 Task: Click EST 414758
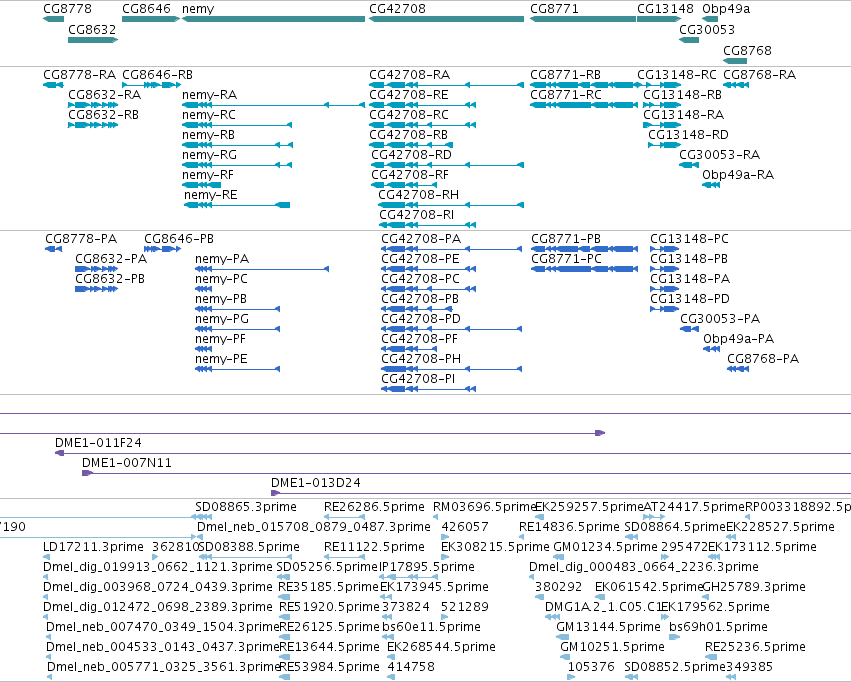point(411,667)
